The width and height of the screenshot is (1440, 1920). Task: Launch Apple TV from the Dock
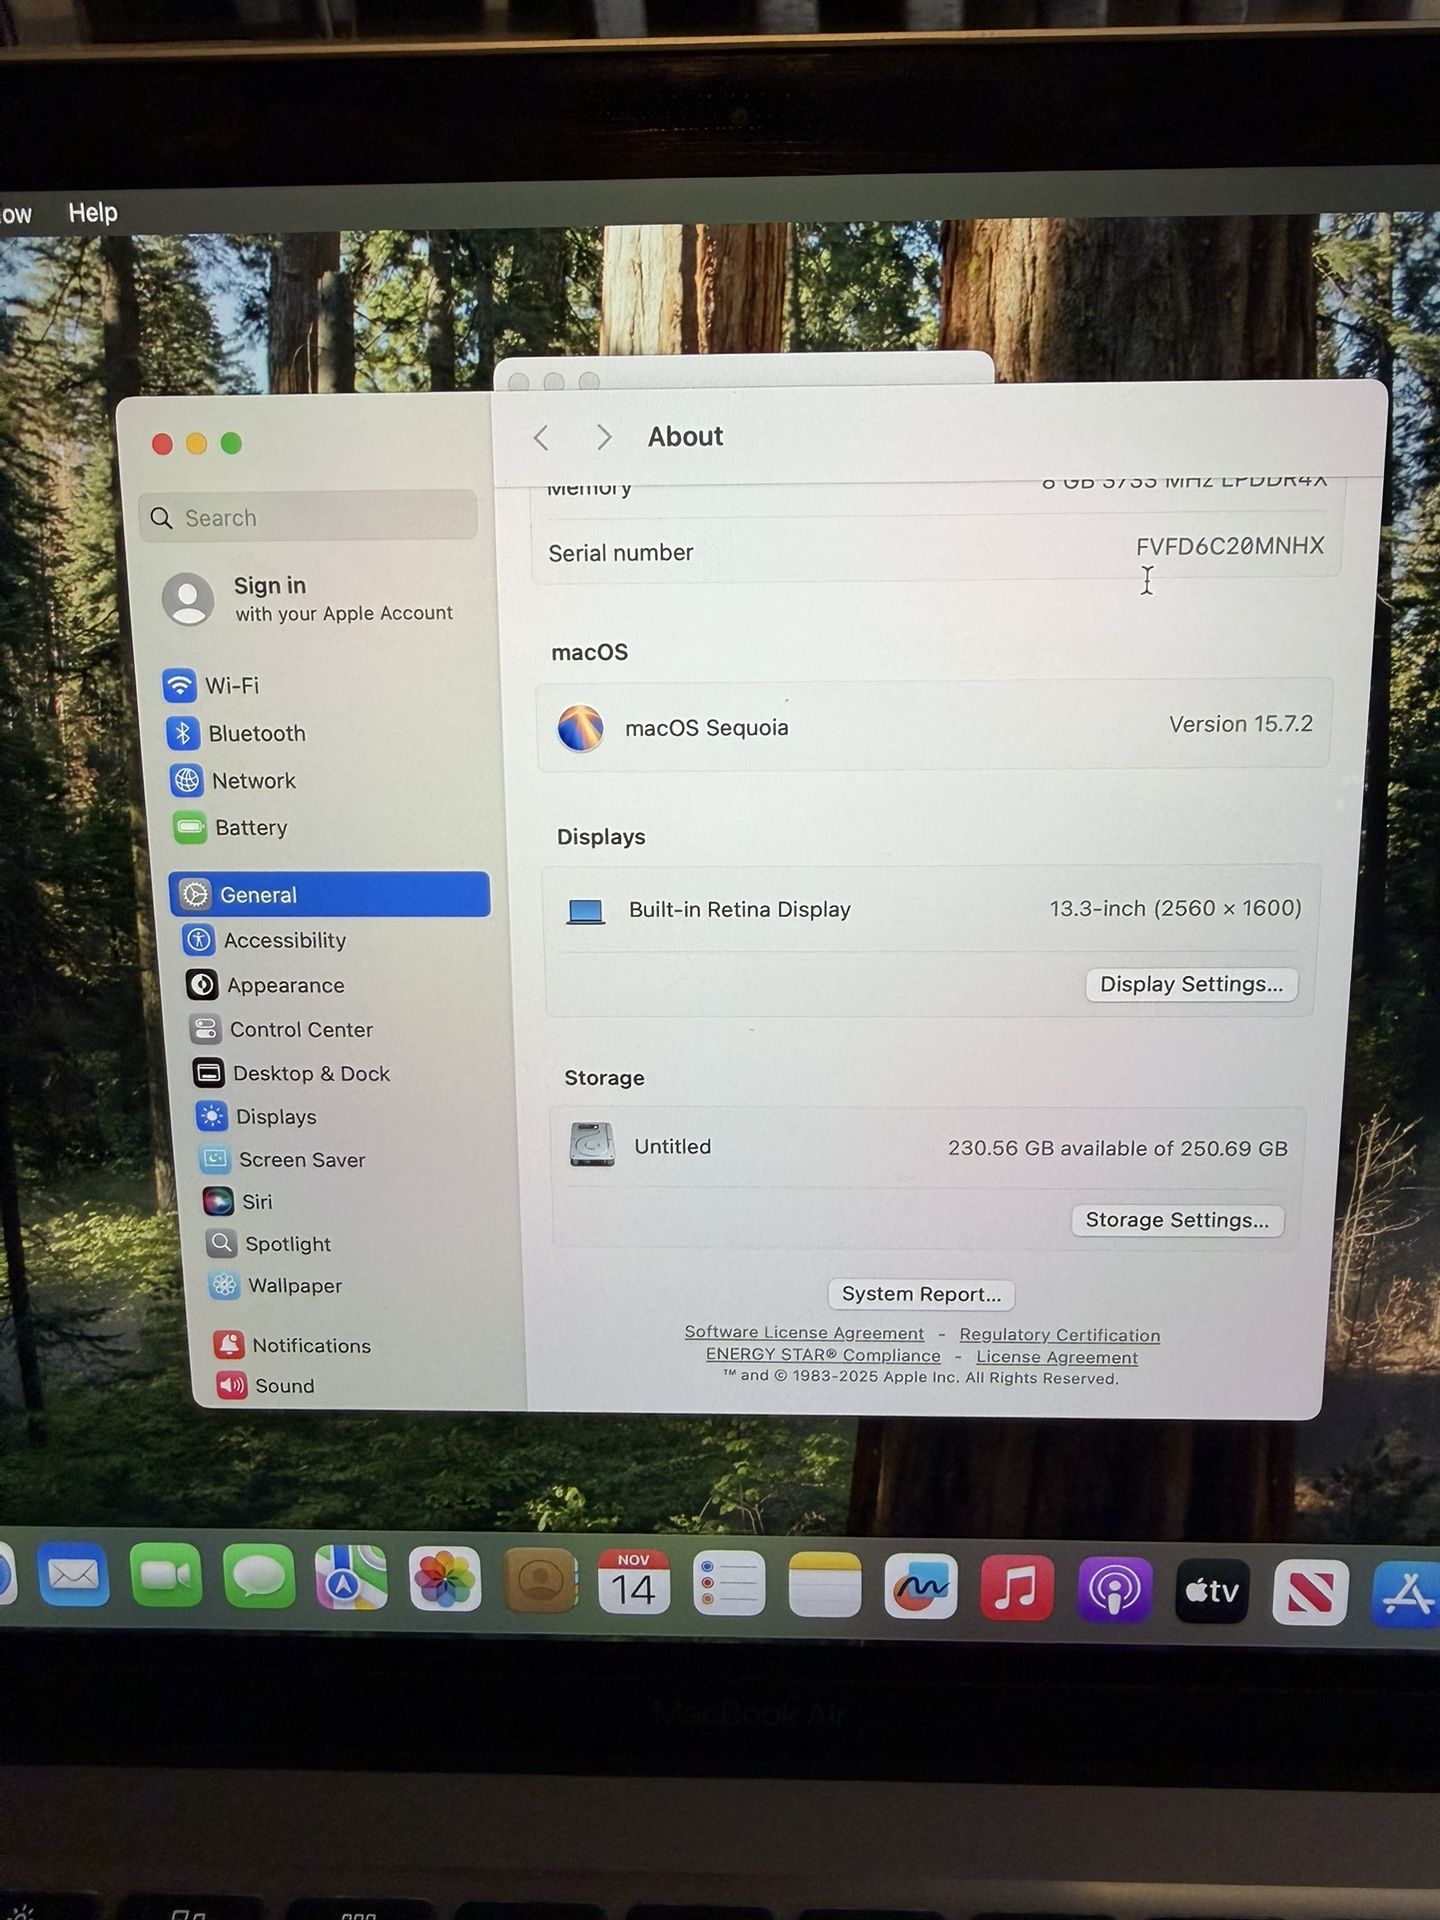pyautogui.click(x=1212, y=1590)
